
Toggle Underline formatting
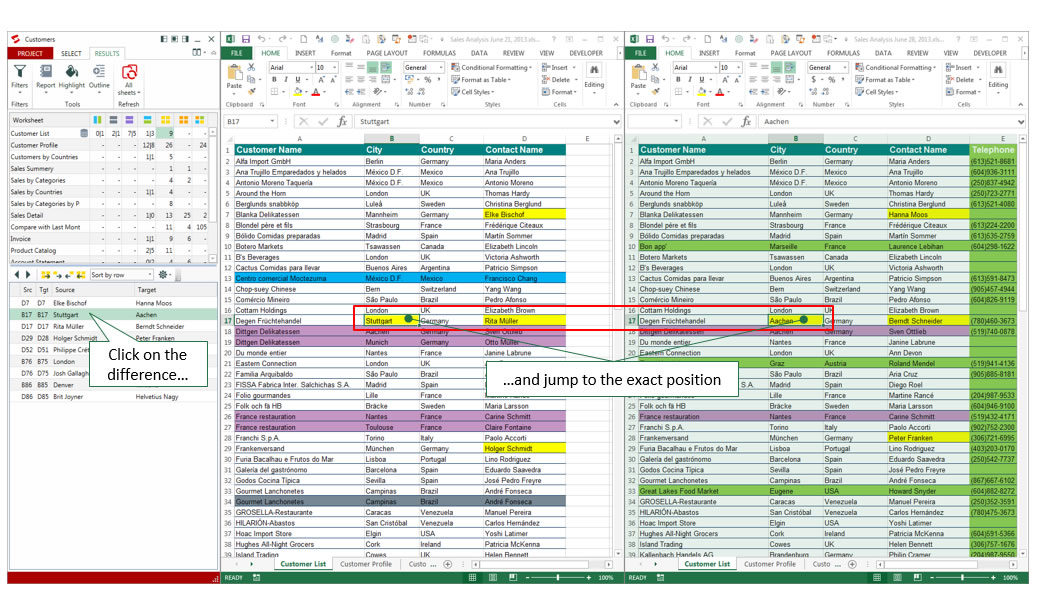pyautogui.click(x=297, y=77)
